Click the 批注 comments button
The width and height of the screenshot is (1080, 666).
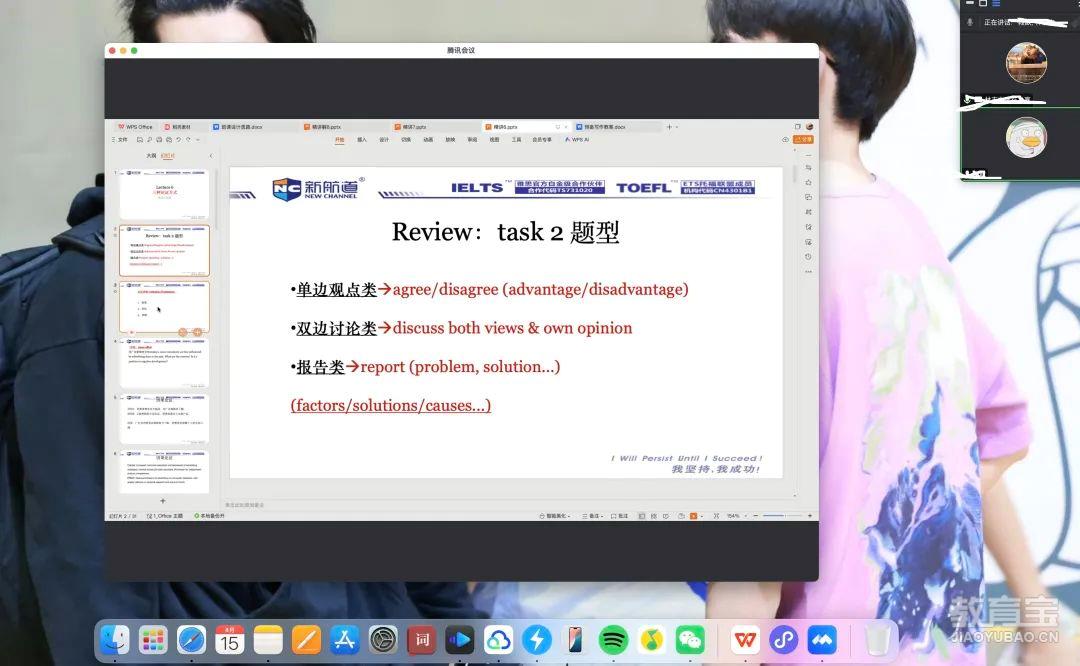(x=619, y=516)
